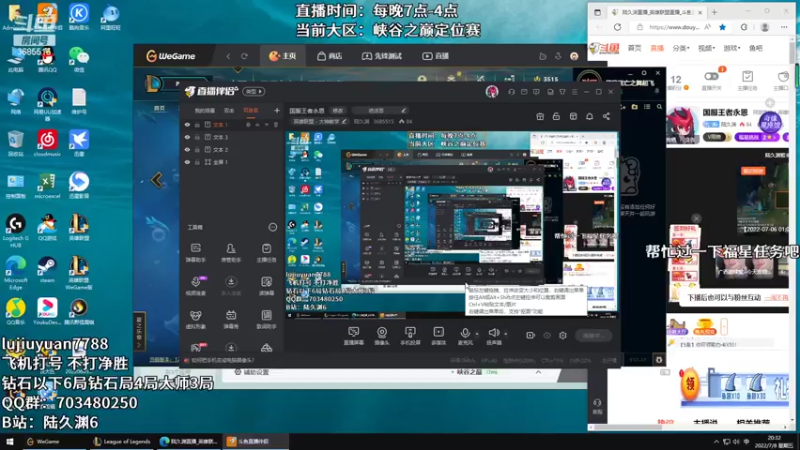Delete layer 文本 1 with trash icon
Viewport: 800px width, 450px height.
[x=276, y=124]
